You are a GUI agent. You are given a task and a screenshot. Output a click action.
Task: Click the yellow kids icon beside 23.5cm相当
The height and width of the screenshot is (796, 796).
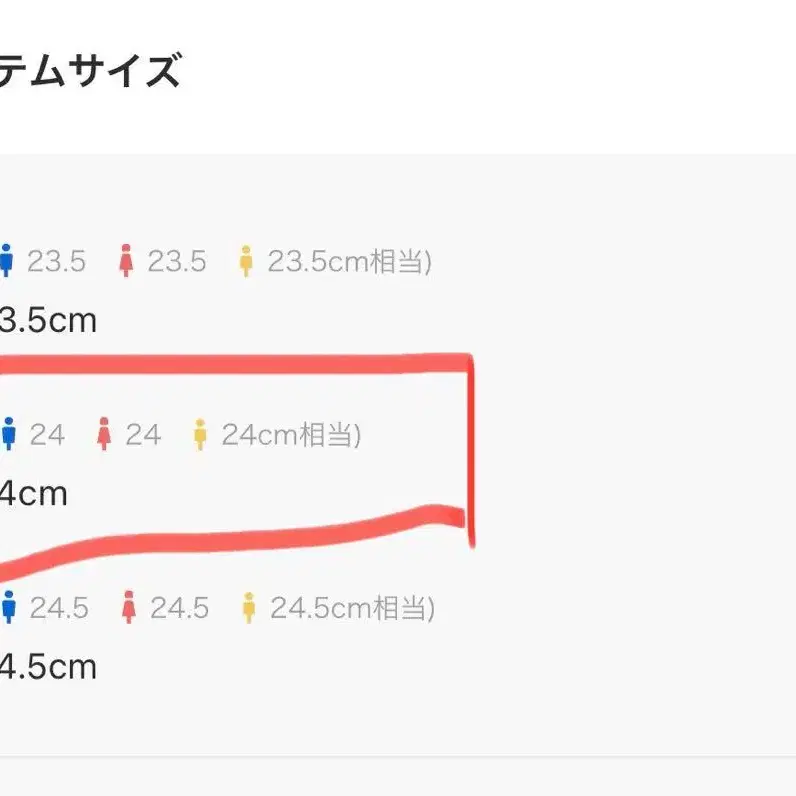tap(246, 262)
